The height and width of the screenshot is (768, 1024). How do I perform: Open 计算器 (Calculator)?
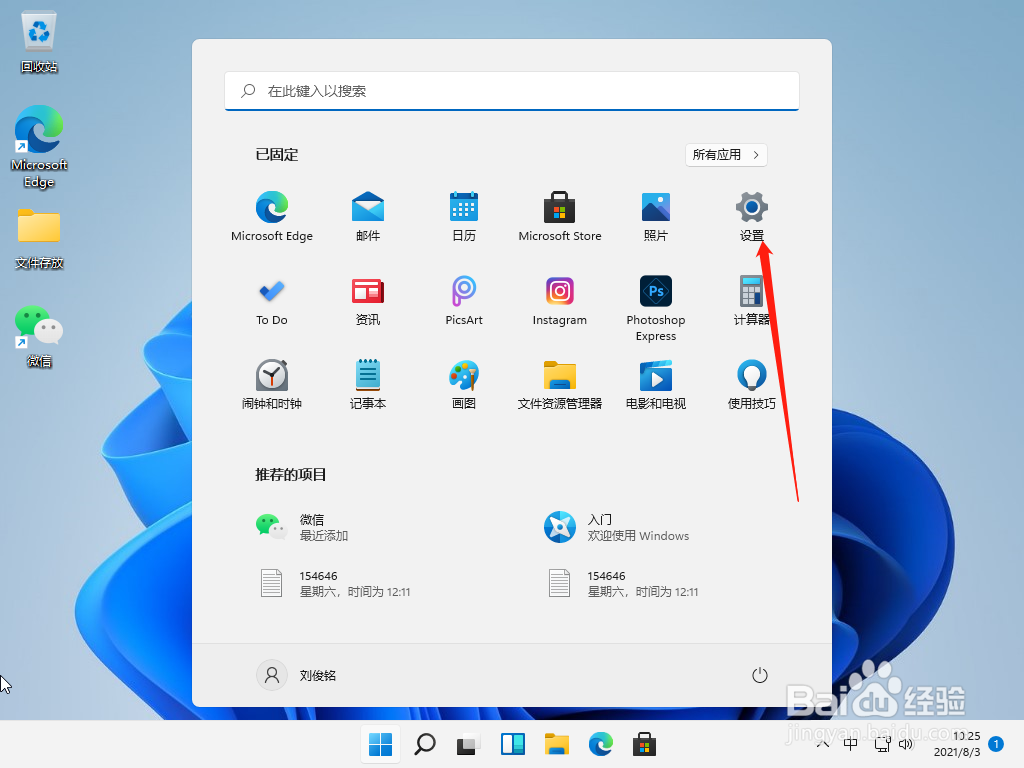coord(751,300)
